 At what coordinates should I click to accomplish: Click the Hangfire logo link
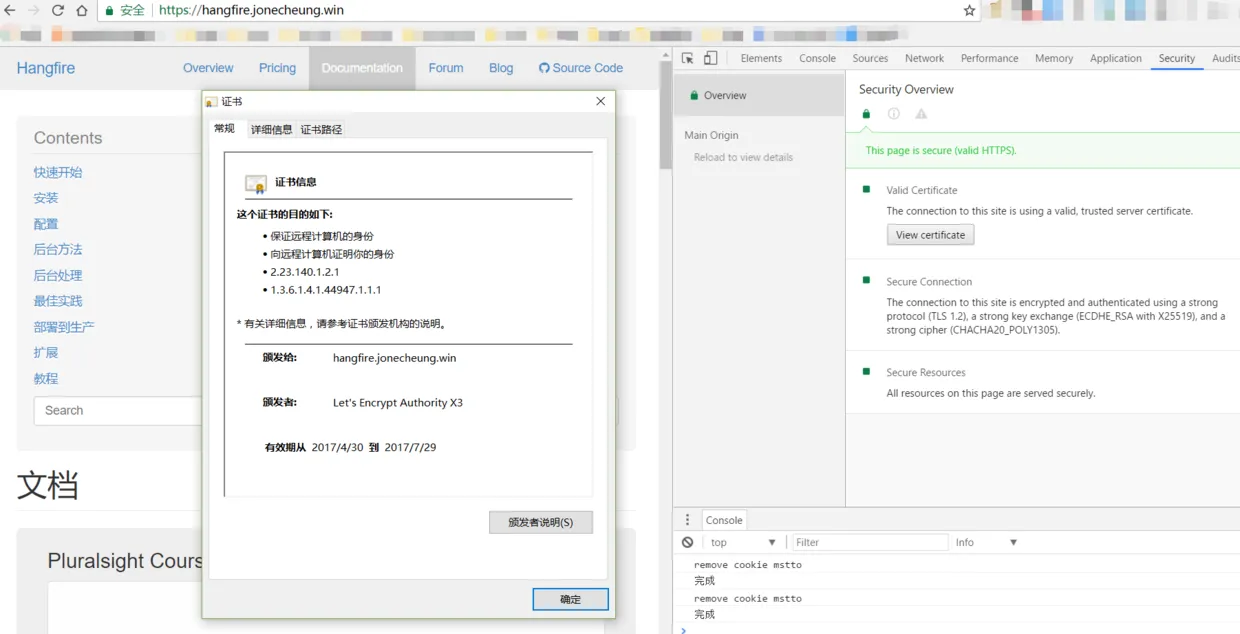(x=46, y=68)
